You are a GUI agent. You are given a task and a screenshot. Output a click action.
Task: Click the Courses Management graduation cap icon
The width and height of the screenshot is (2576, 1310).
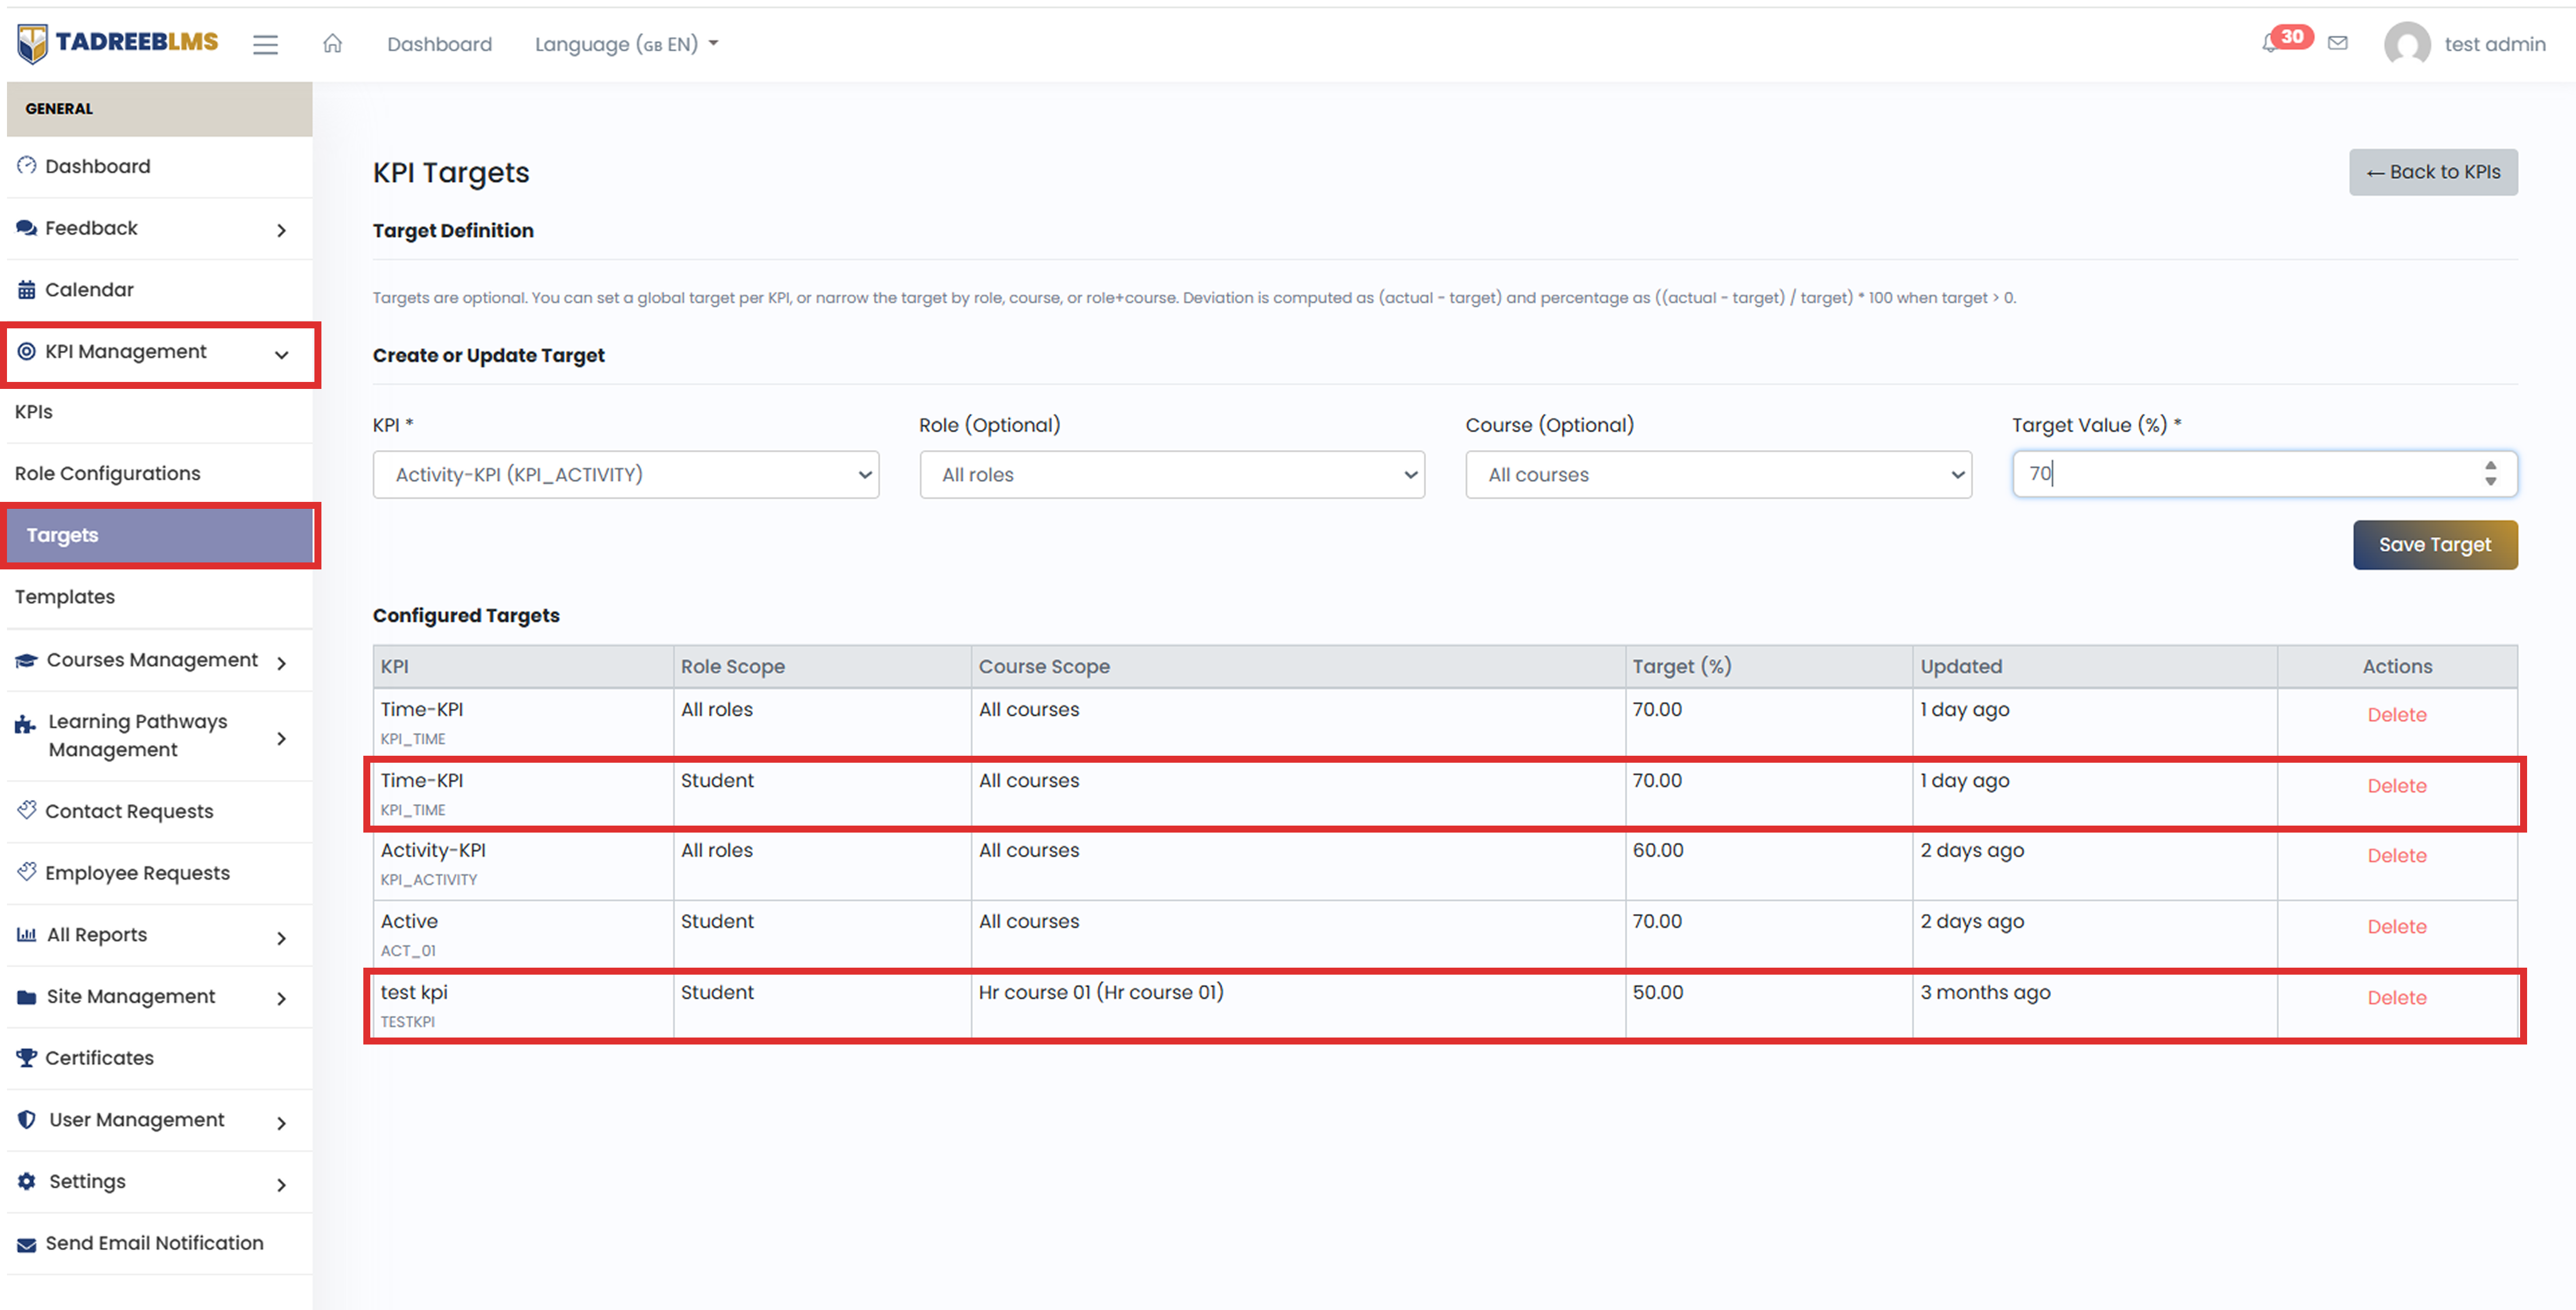pyautogui.click(x=27, y=661)
